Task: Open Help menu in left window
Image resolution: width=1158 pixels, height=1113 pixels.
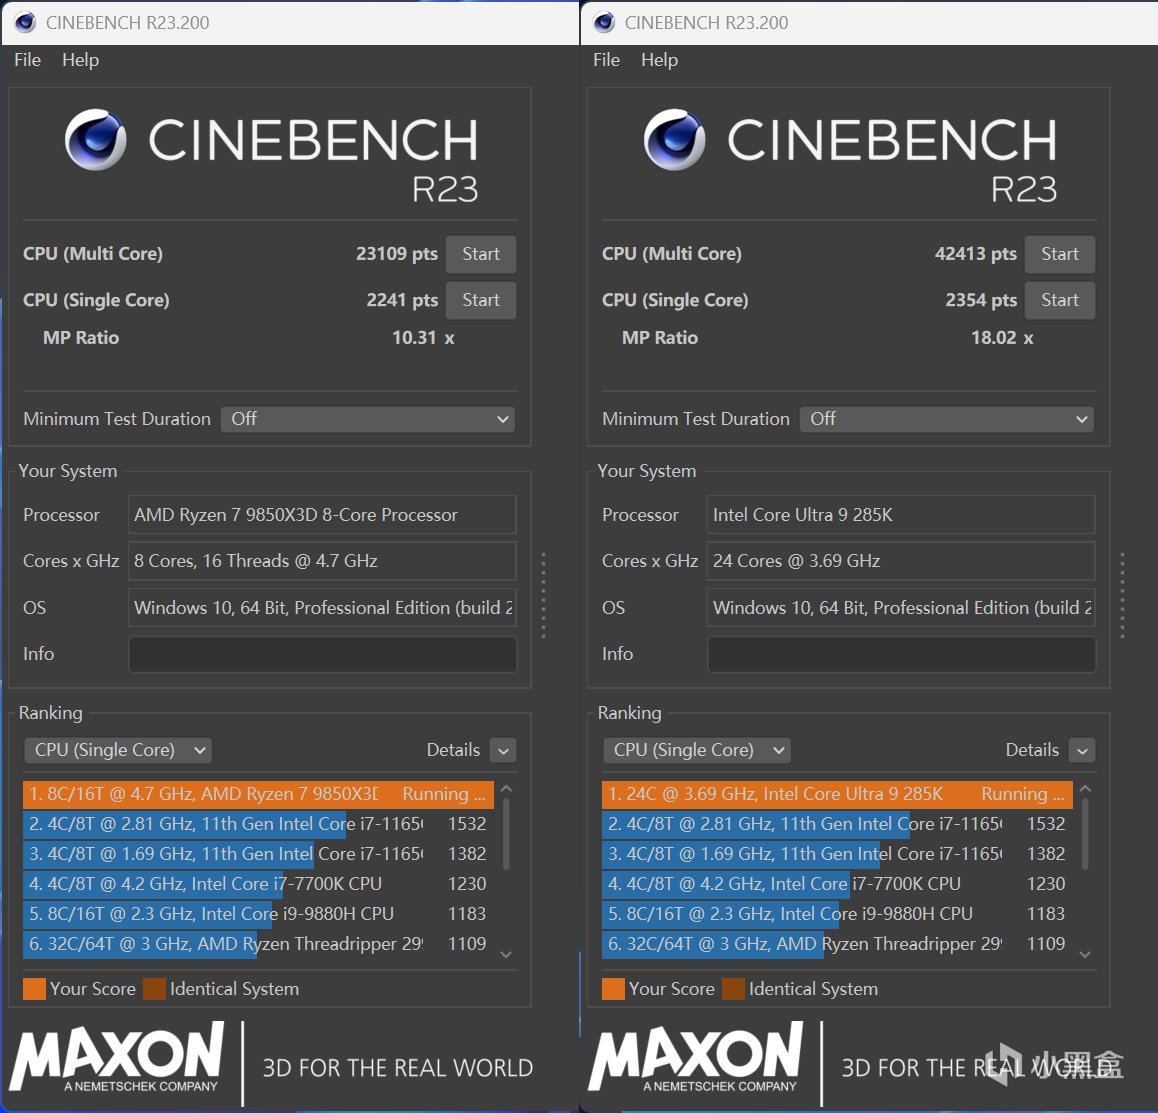Action: coord(80,60)
